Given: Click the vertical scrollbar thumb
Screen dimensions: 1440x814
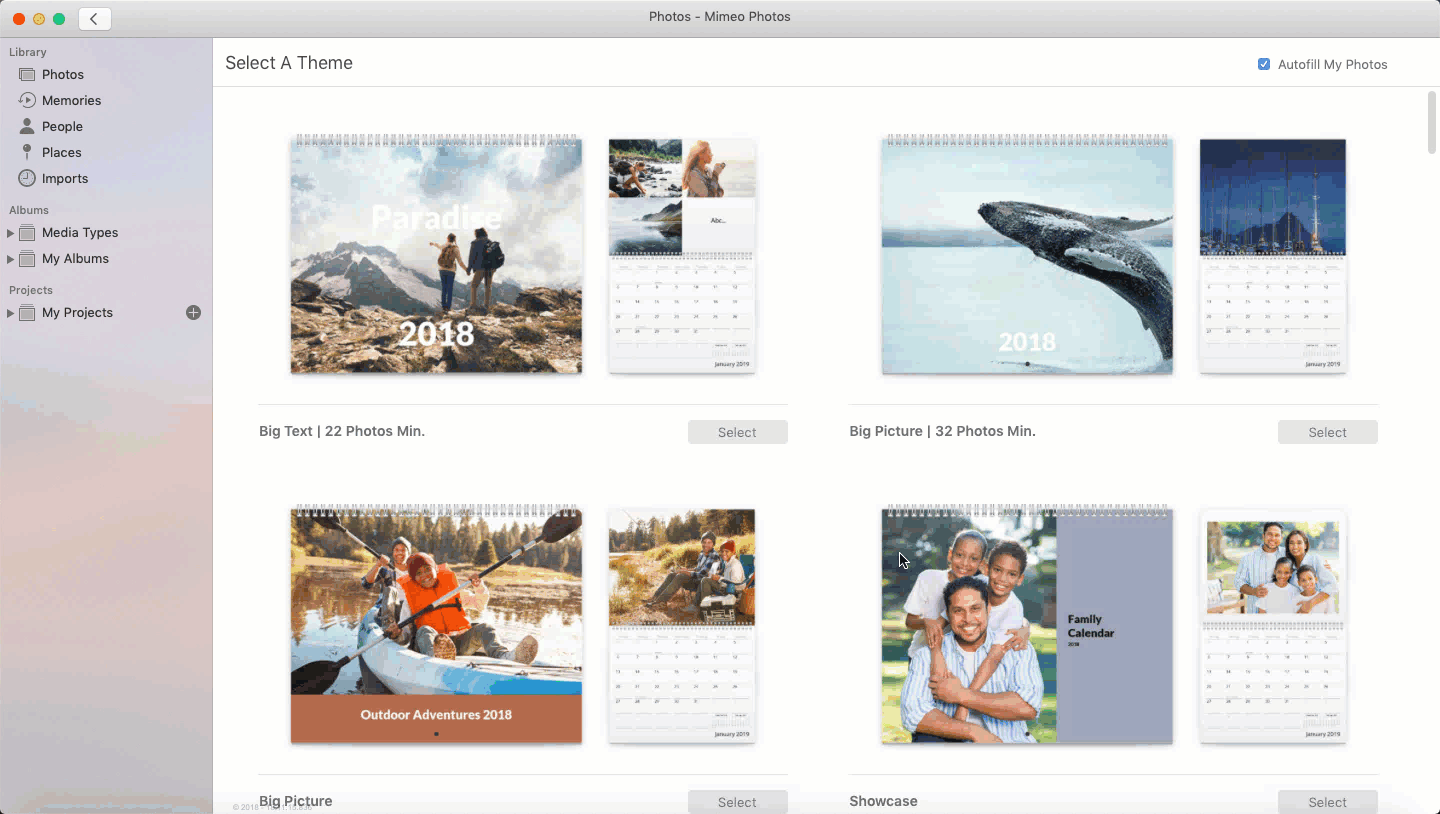Looking at the screenshot, I should (x=1432, y=122).
